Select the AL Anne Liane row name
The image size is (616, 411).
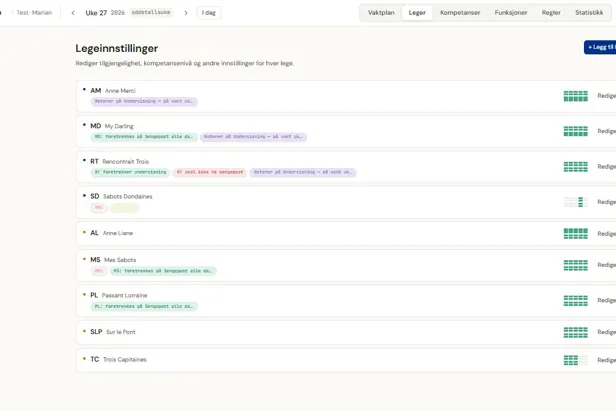pyautogui.click(x=112, y=233)
